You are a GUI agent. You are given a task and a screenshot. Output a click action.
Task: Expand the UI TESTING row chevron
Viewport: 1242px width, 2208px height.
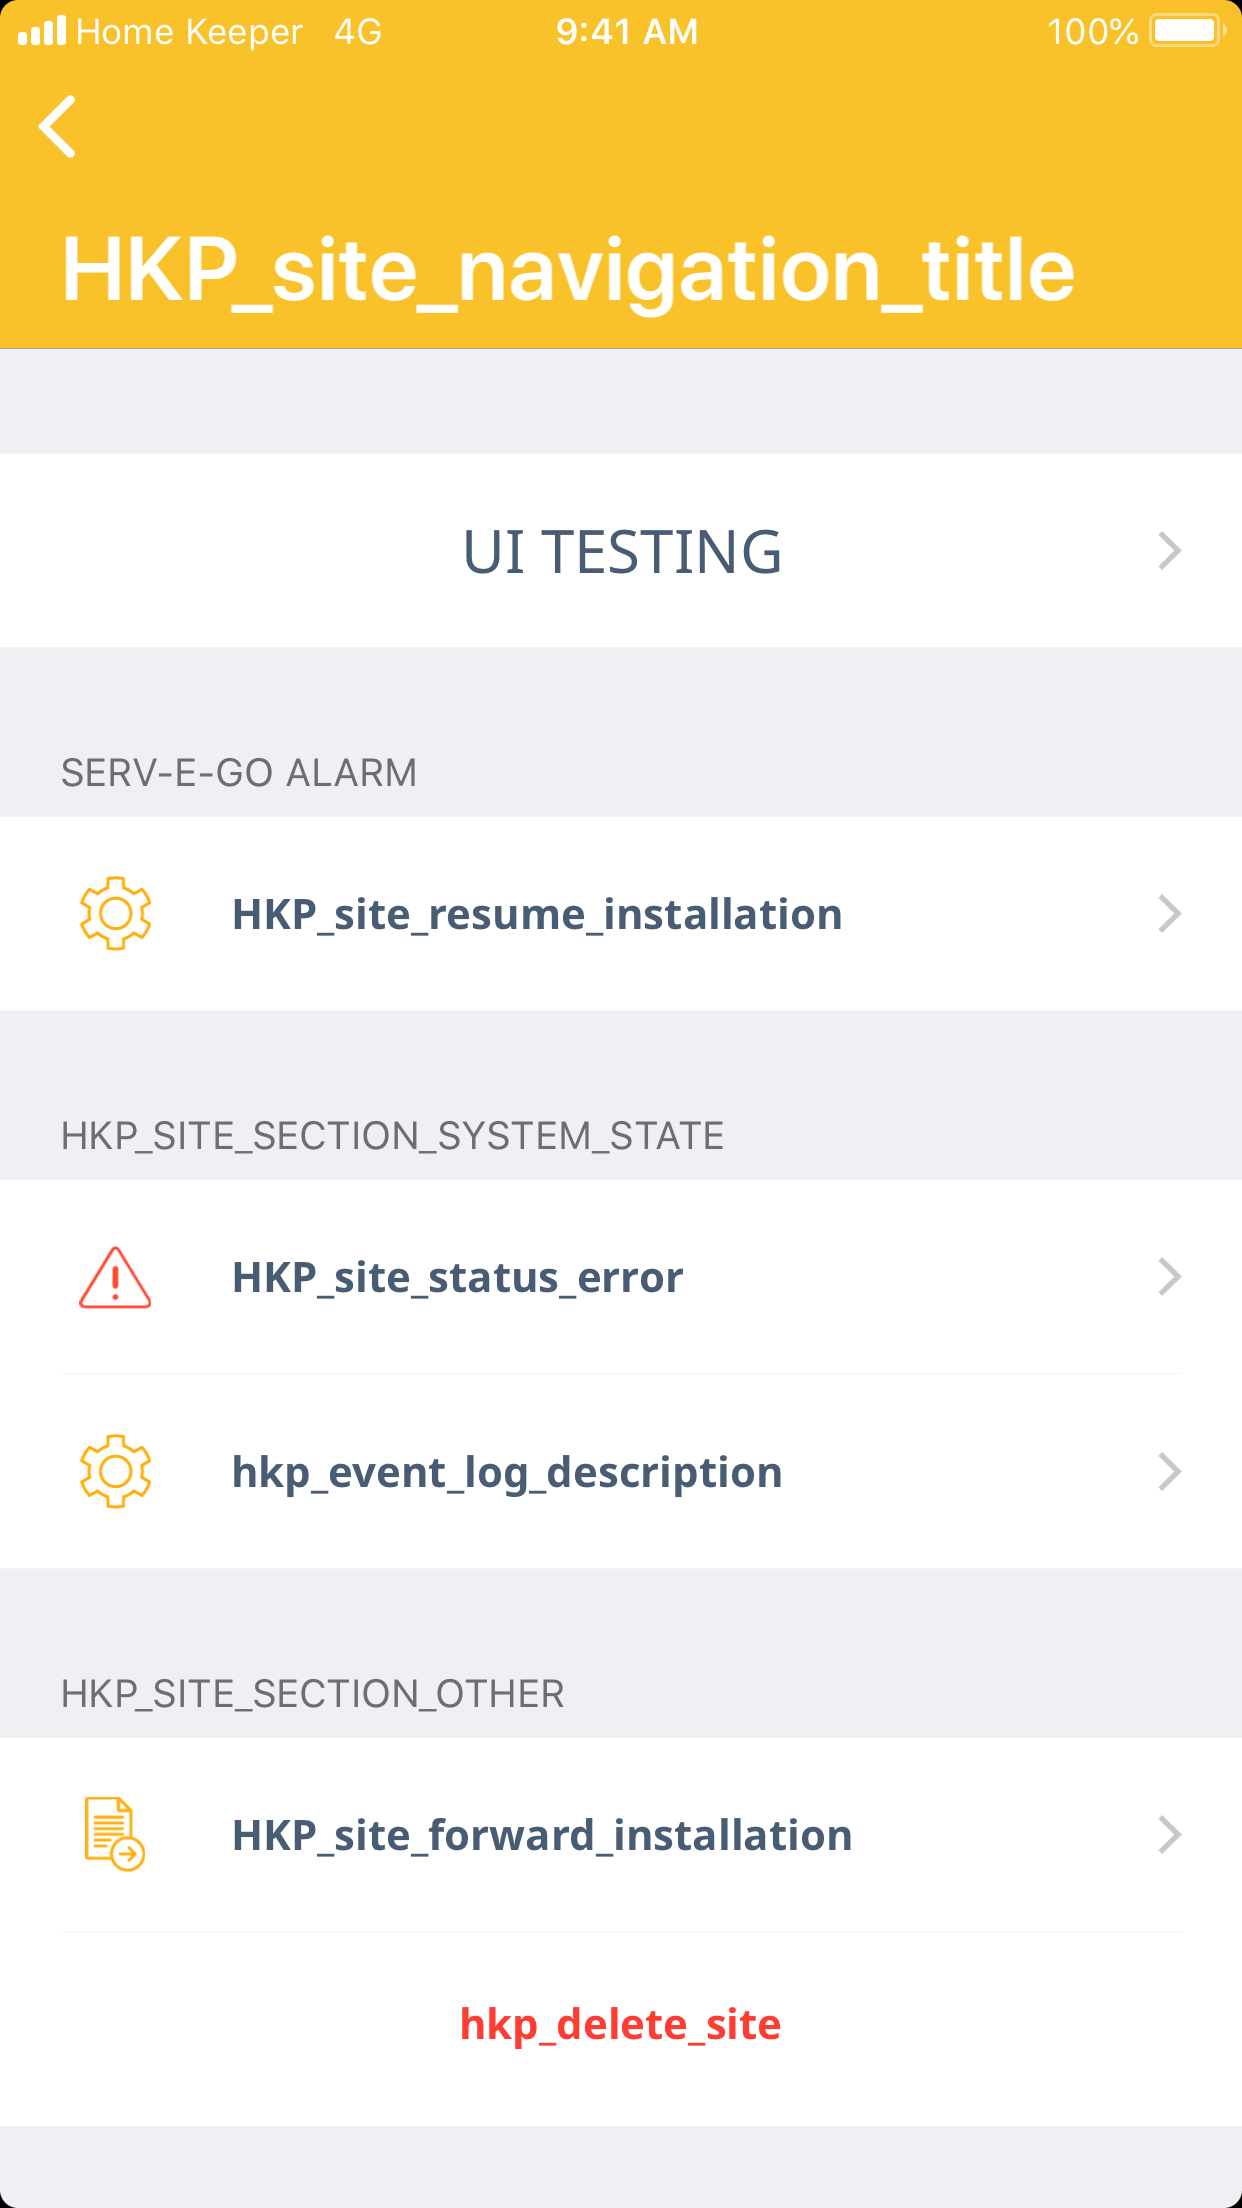click(x=1169, y=551)
